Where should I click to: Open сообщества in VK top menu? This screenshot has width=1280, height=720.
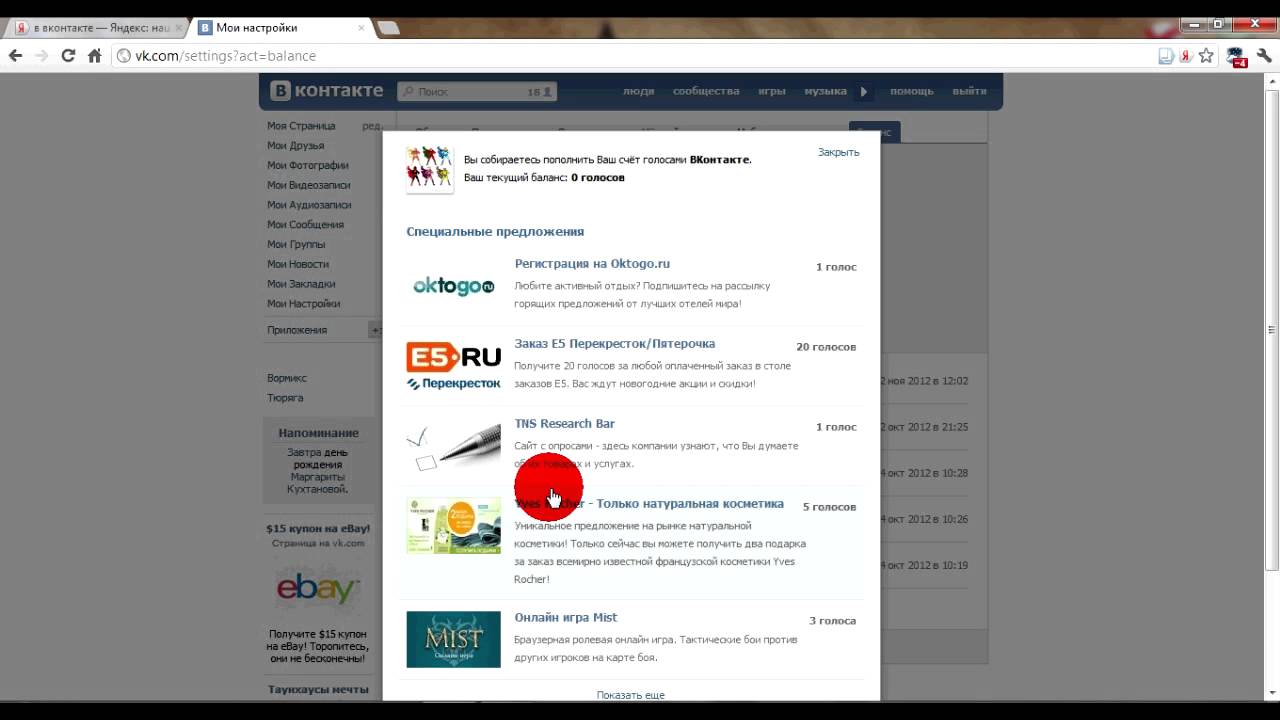pos(706,91)
